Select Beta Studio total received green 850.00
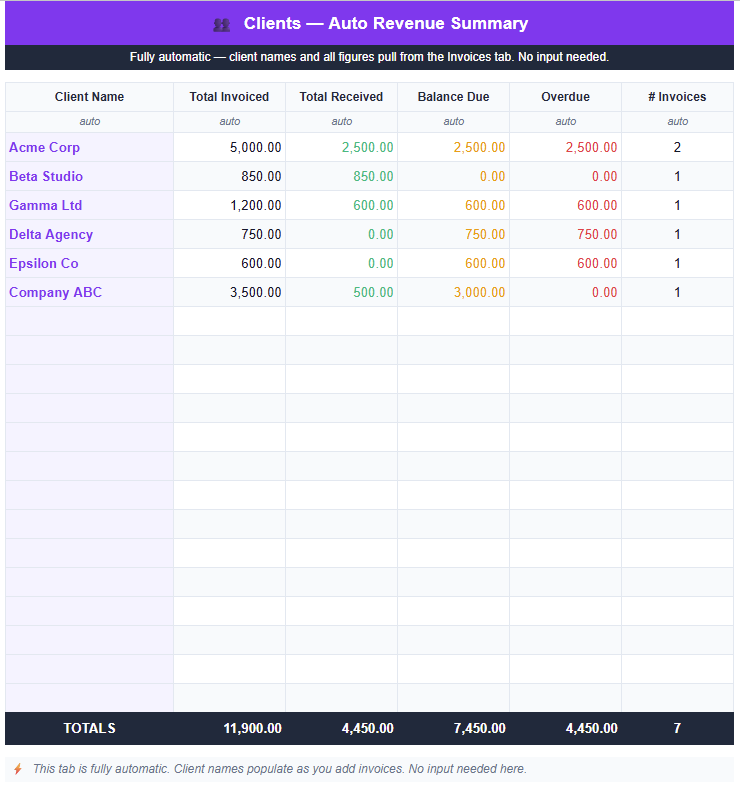The width and height of the screenshot is (740, 792). [373, 176]
